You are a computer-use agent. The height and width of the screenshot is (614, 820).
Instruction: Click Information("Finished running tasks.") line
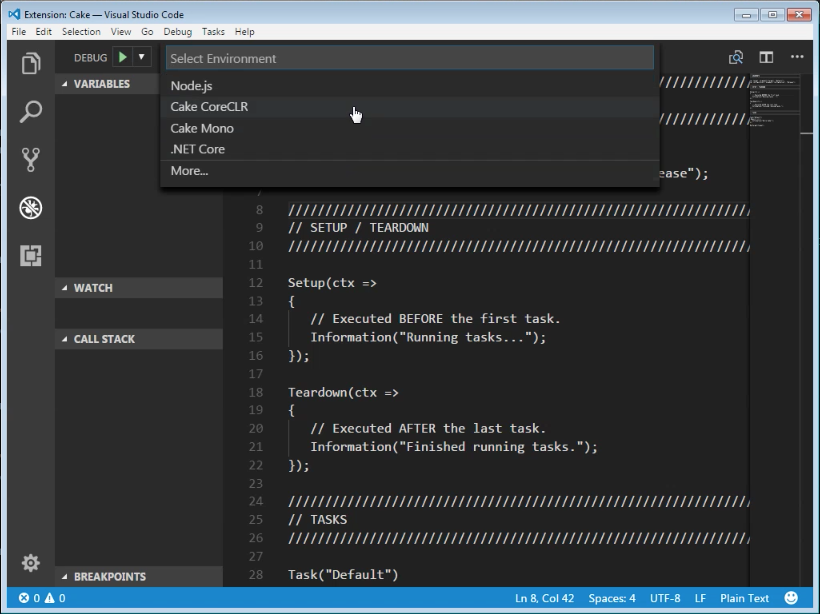(454, 447)
